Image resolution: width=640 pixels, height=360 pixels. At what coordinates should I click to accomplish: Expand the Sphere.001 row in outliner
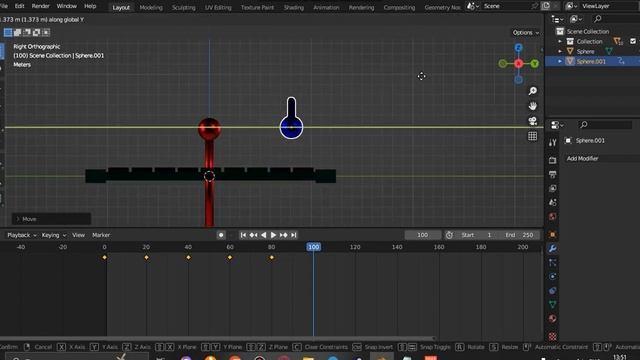(560, 61)
